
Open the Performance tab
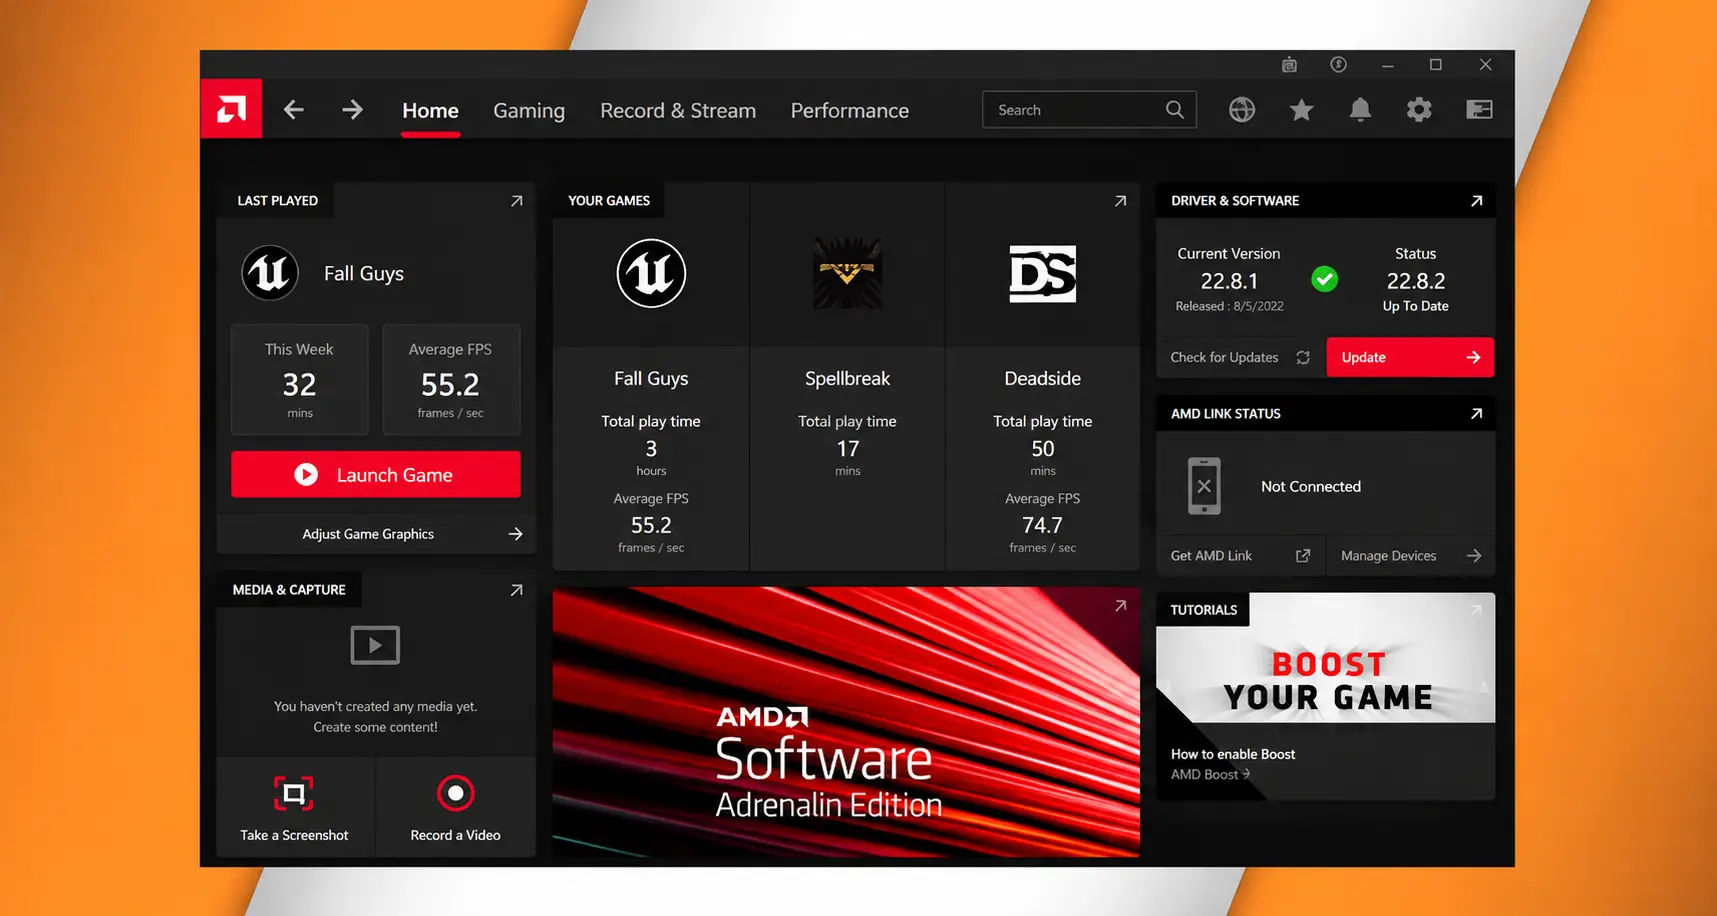850,111
